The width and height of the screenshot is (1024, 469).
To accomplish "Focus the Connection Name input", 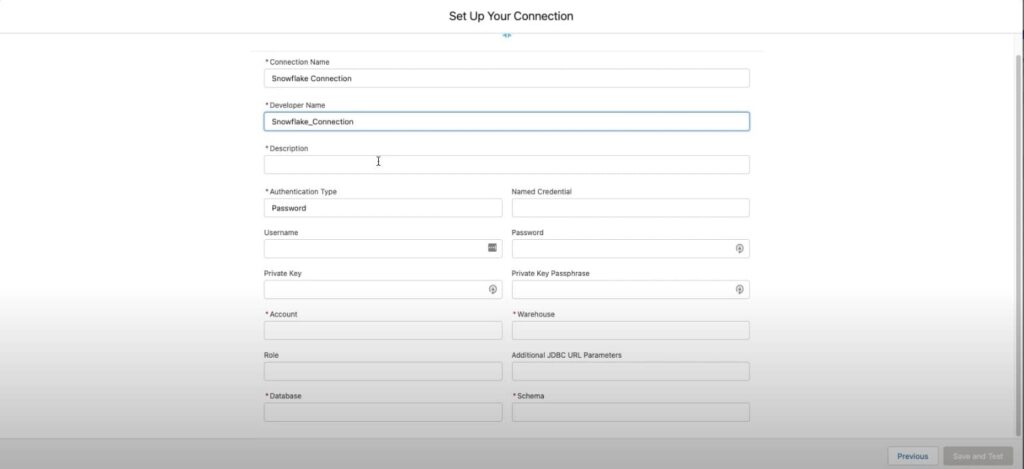I will [506, 78].
